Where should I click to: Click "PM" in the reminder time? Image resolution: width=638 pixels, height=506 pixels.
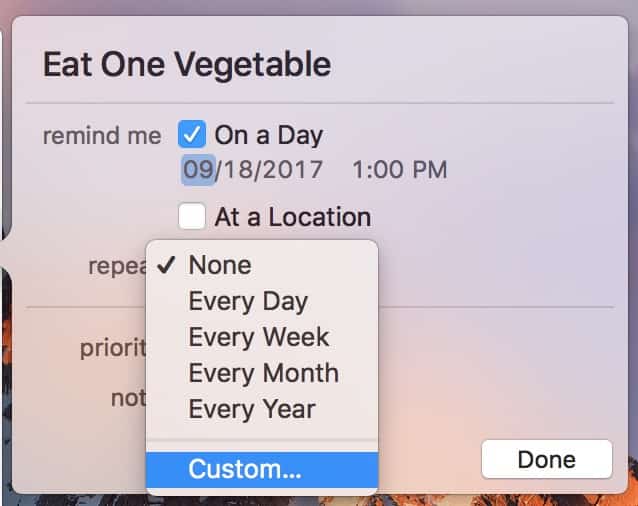pyautogui.click(x=428, y=169)
